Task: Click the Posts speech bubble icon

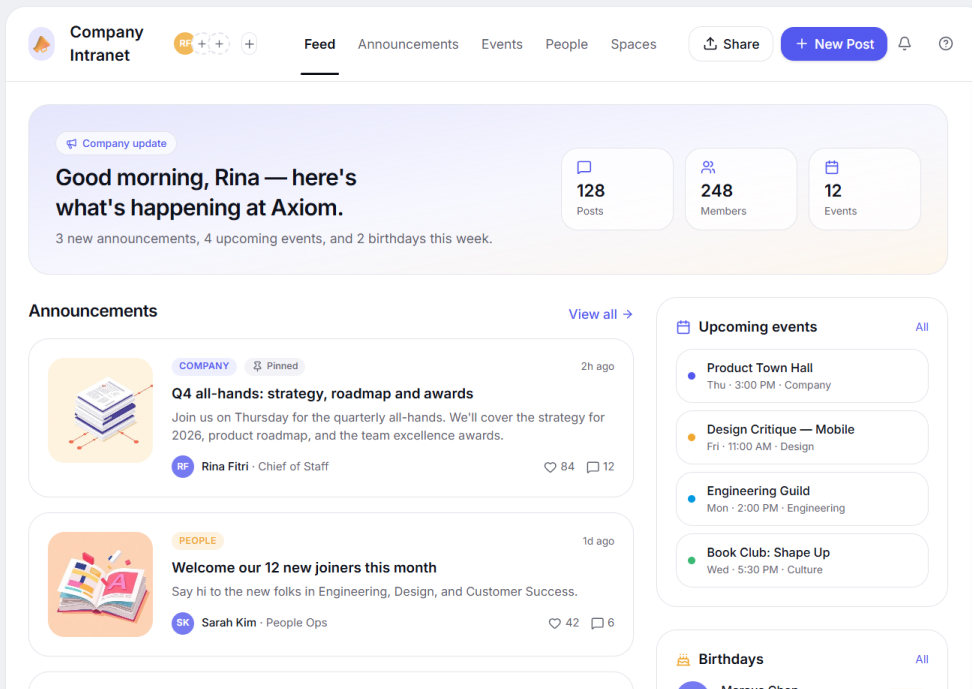Action: tap(584, 167)
